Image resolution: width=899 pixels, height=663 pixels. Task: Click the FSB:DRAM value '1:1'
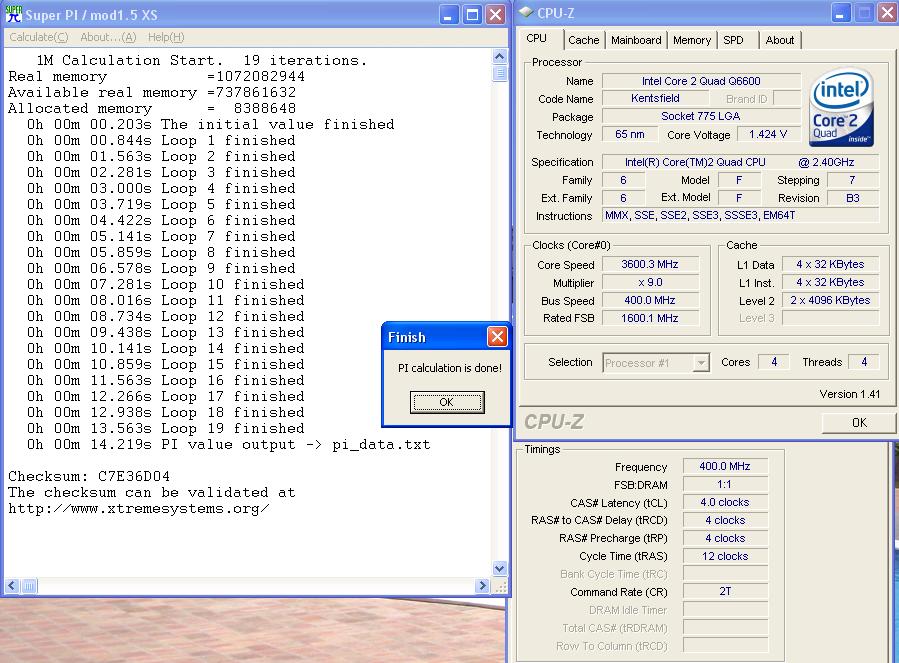click(x=725, y=484)
